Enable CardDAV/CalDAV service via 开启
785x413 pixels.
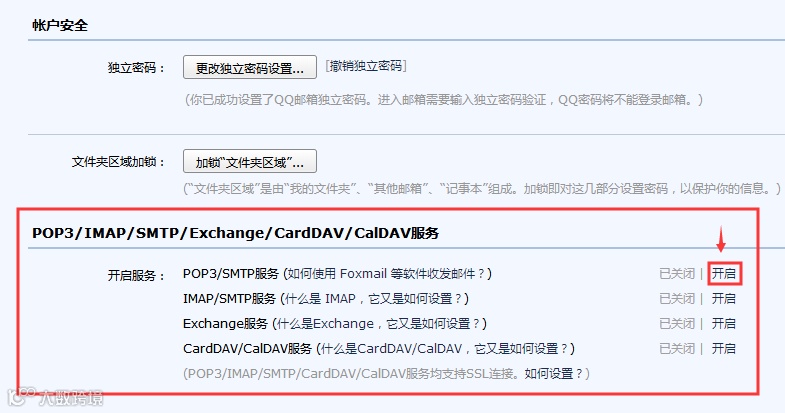tap(724, 348)
